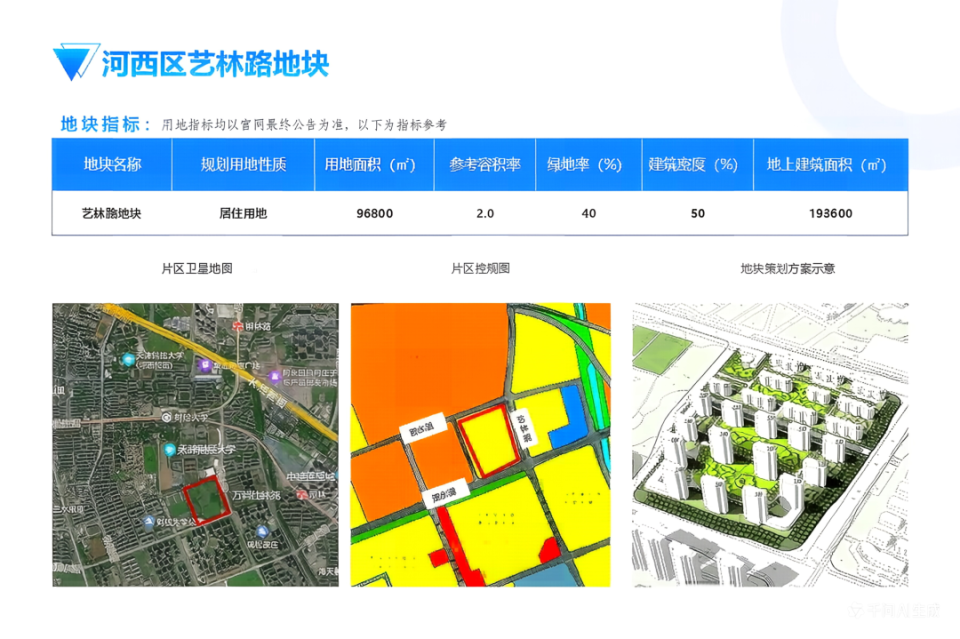
Task: Click the 片区卫星地图 caption
Action: click(197, 268)
